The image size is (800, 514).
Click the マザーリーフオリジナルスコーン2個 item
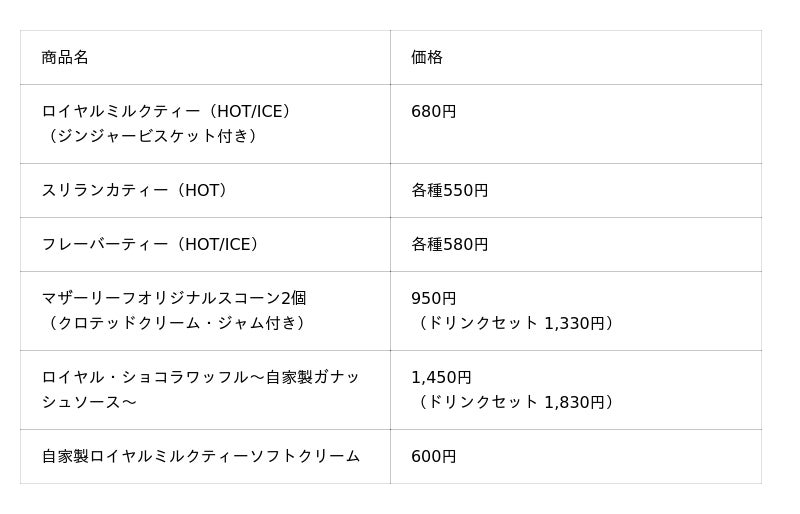174,298
